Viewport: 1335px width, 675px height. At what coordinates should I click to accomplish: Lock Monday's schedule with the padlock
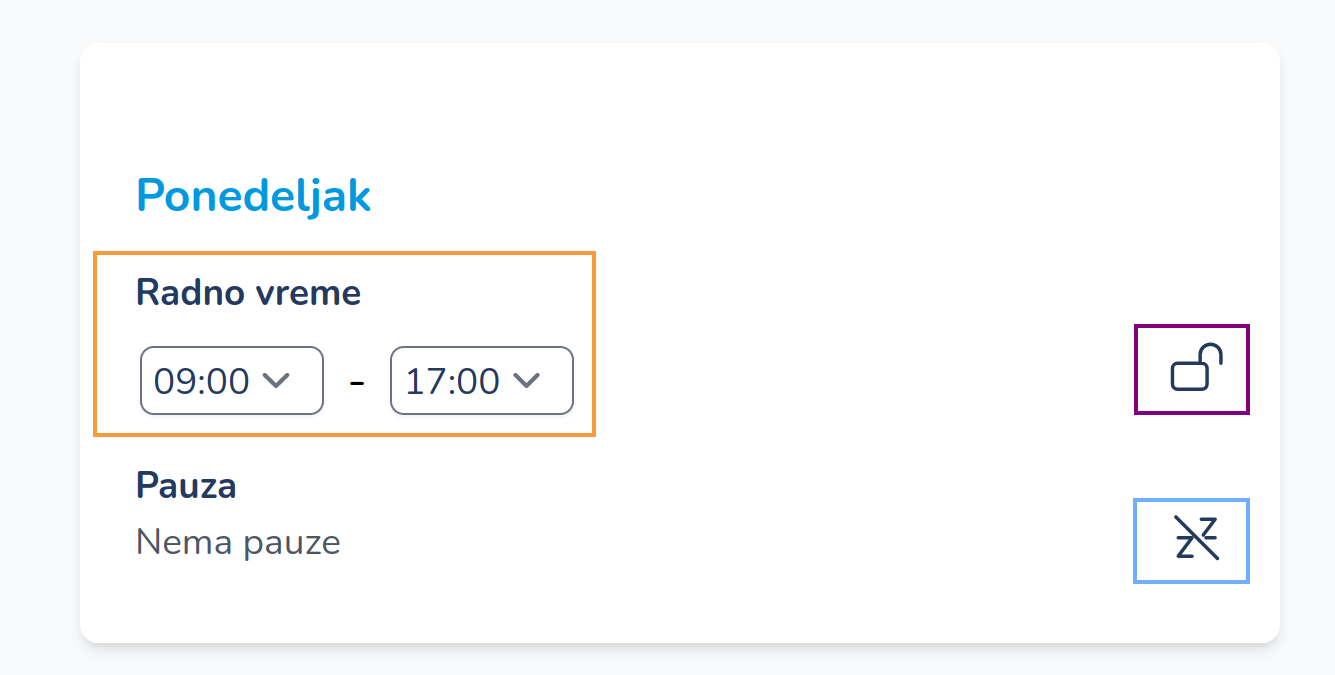pos(1192,369)
